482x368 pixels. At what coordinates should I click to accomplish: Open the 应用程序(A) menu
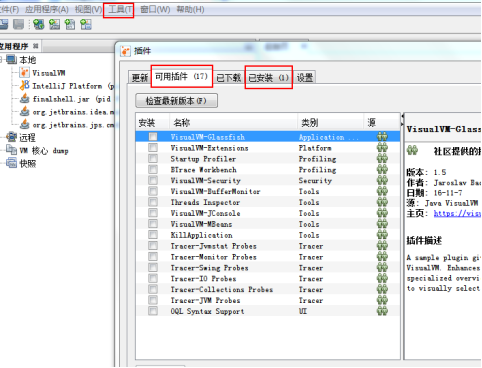coord(47,9)
